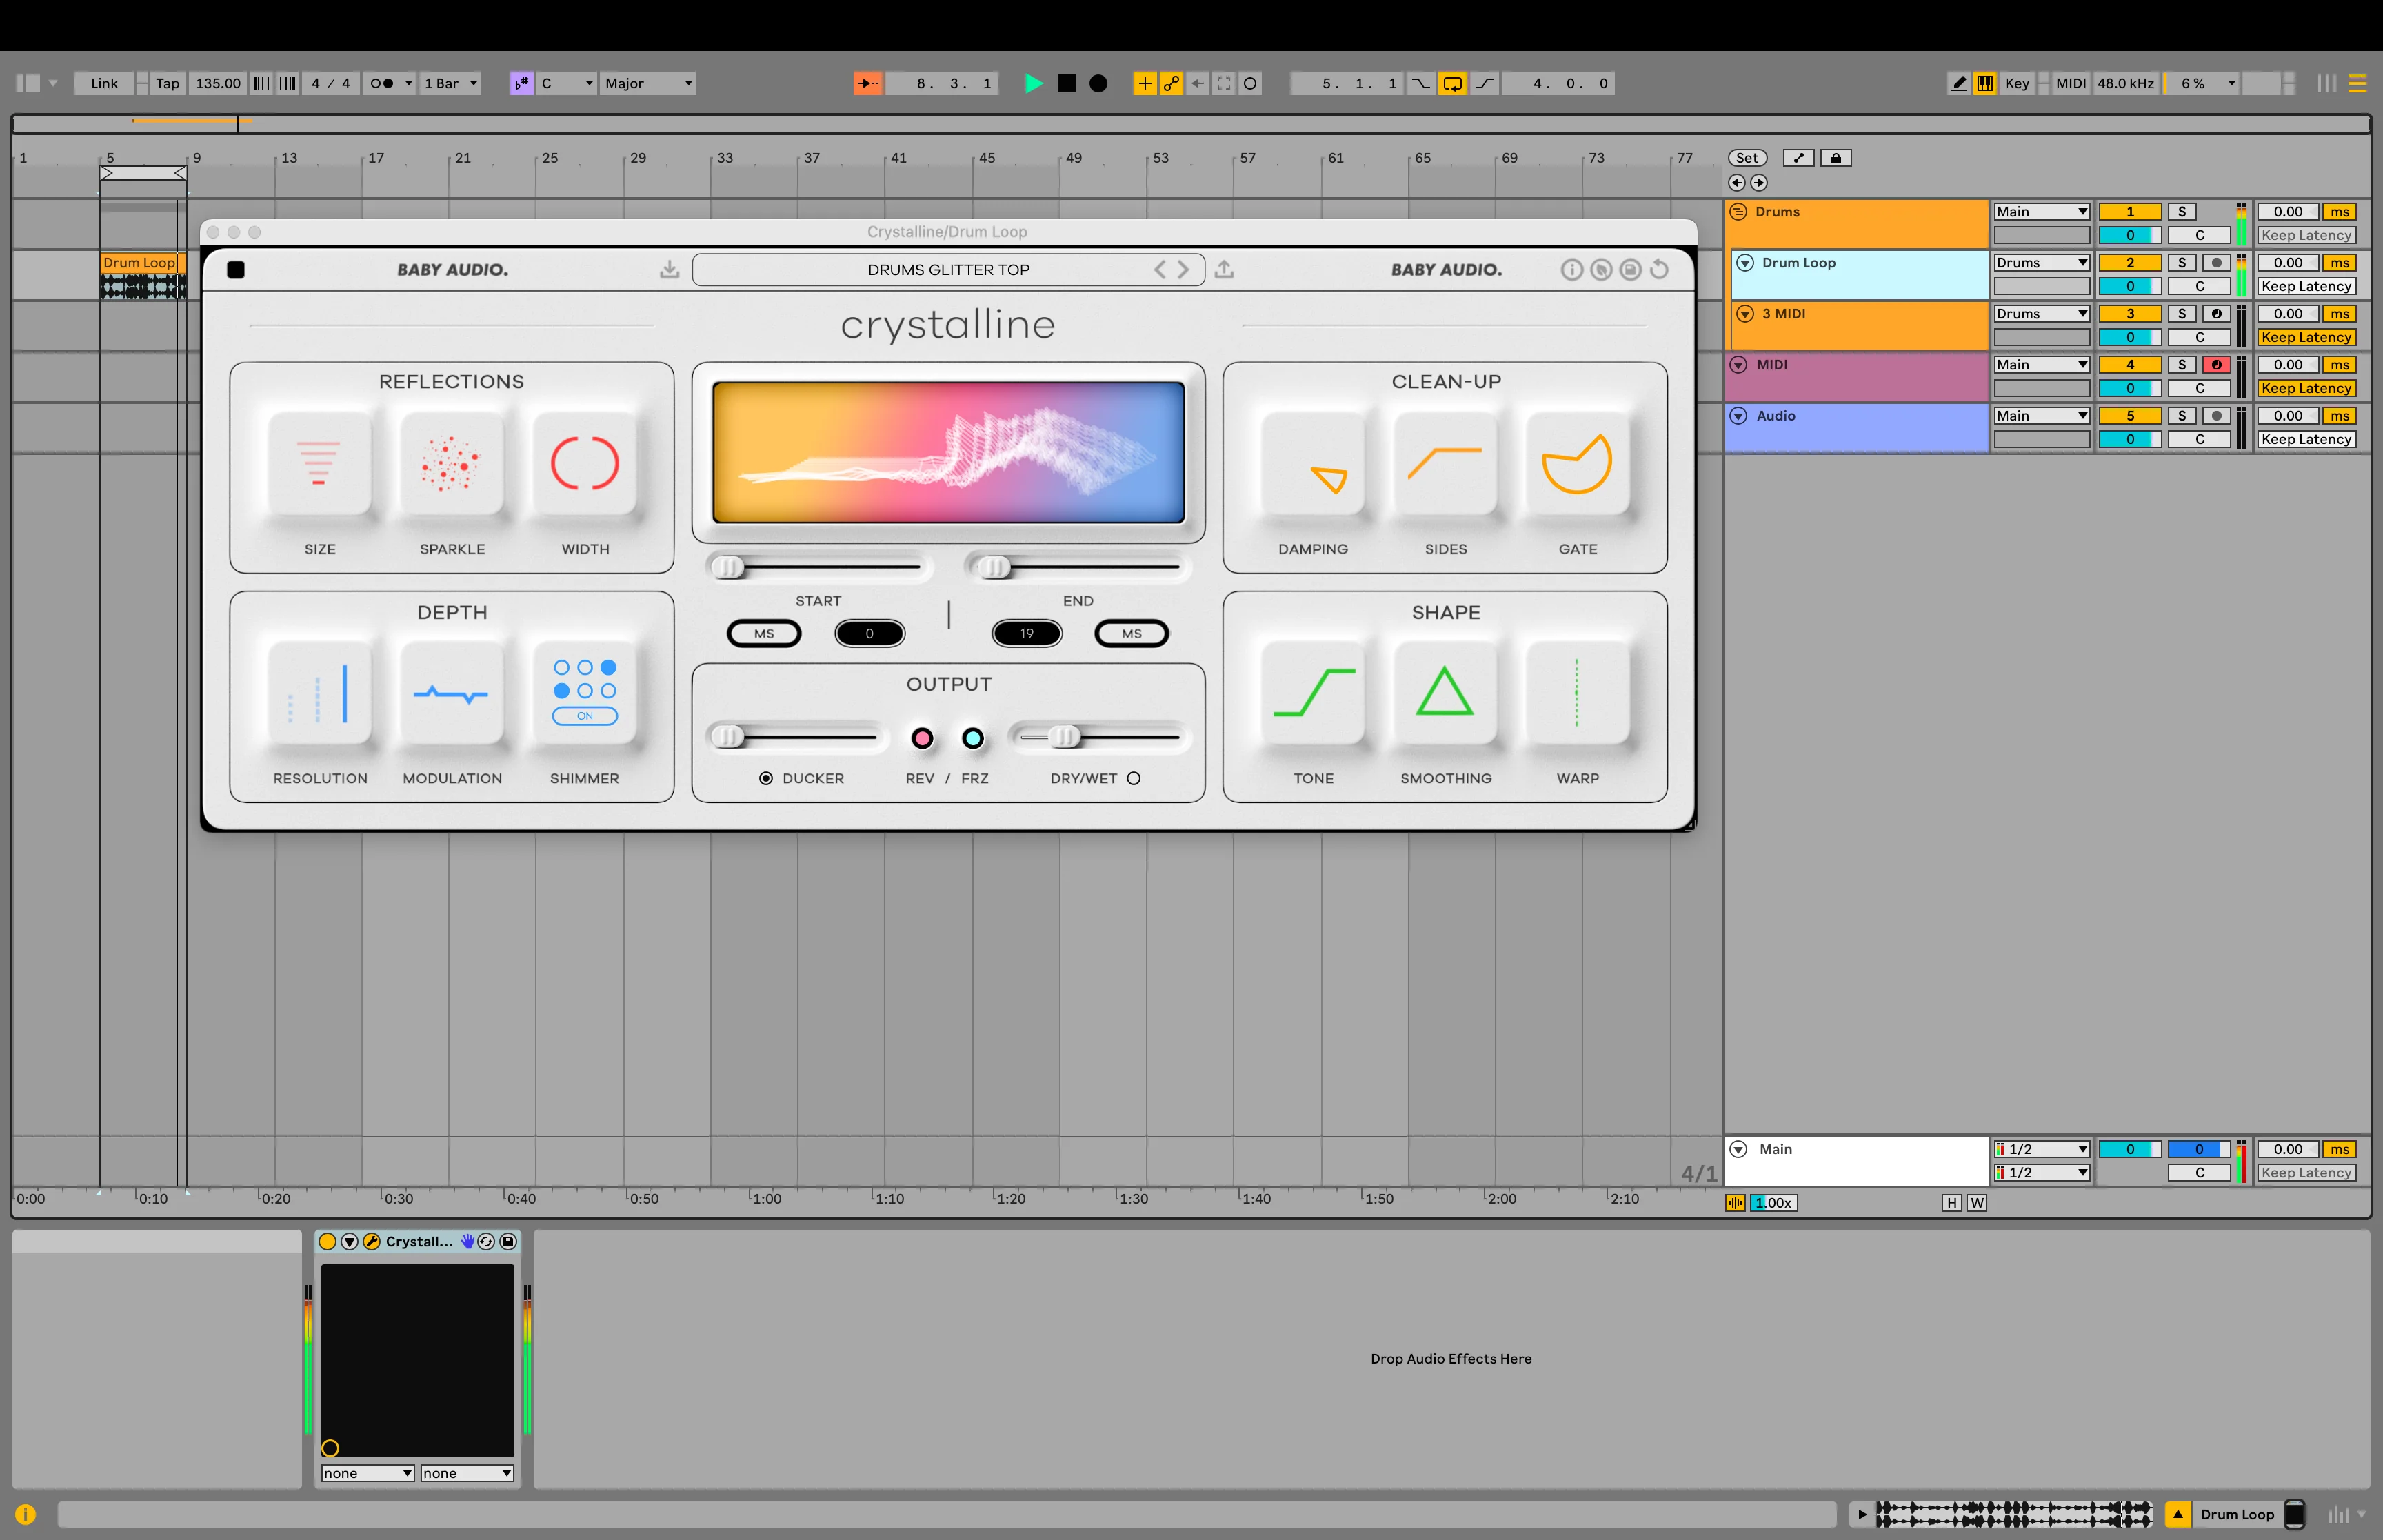Toggle the computer MIDI keyboard icon

point(1985,84)
